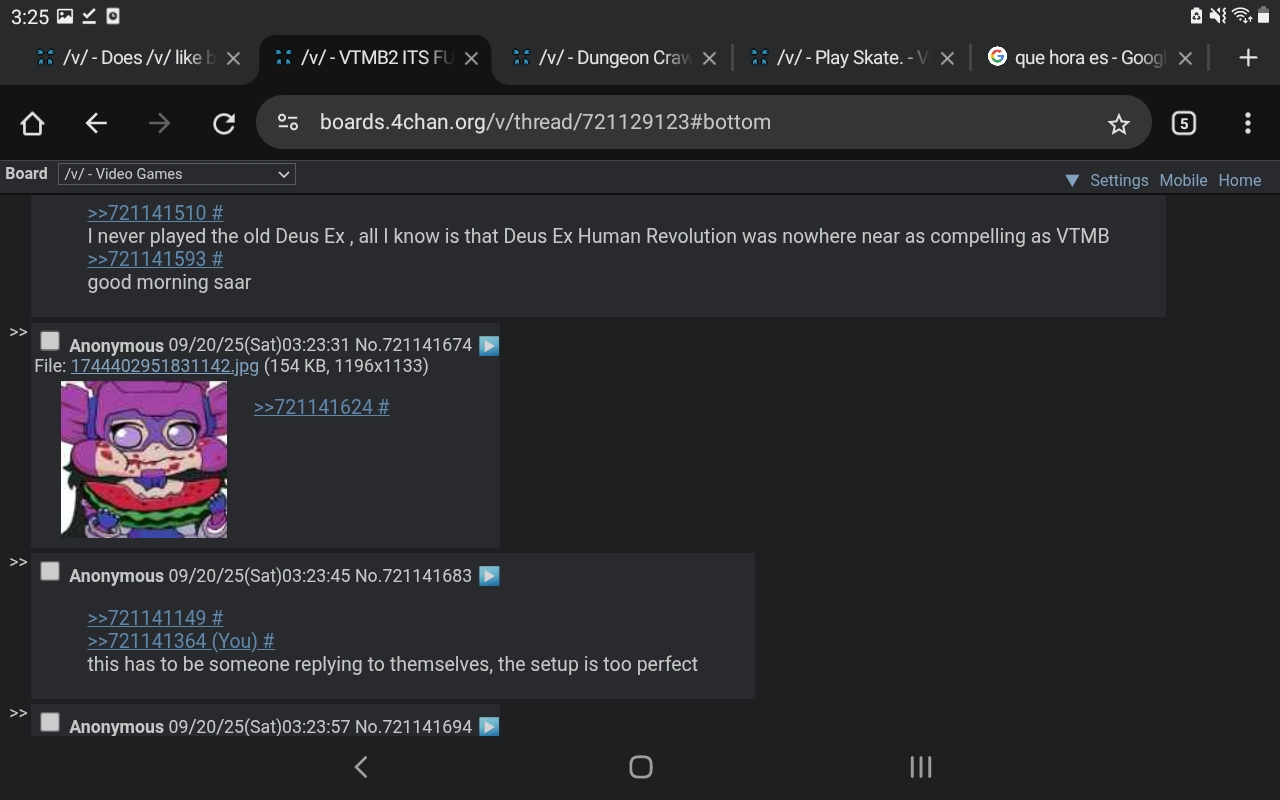
Task: Open Chrome three-dot menu
Action: coord(1247,123)
